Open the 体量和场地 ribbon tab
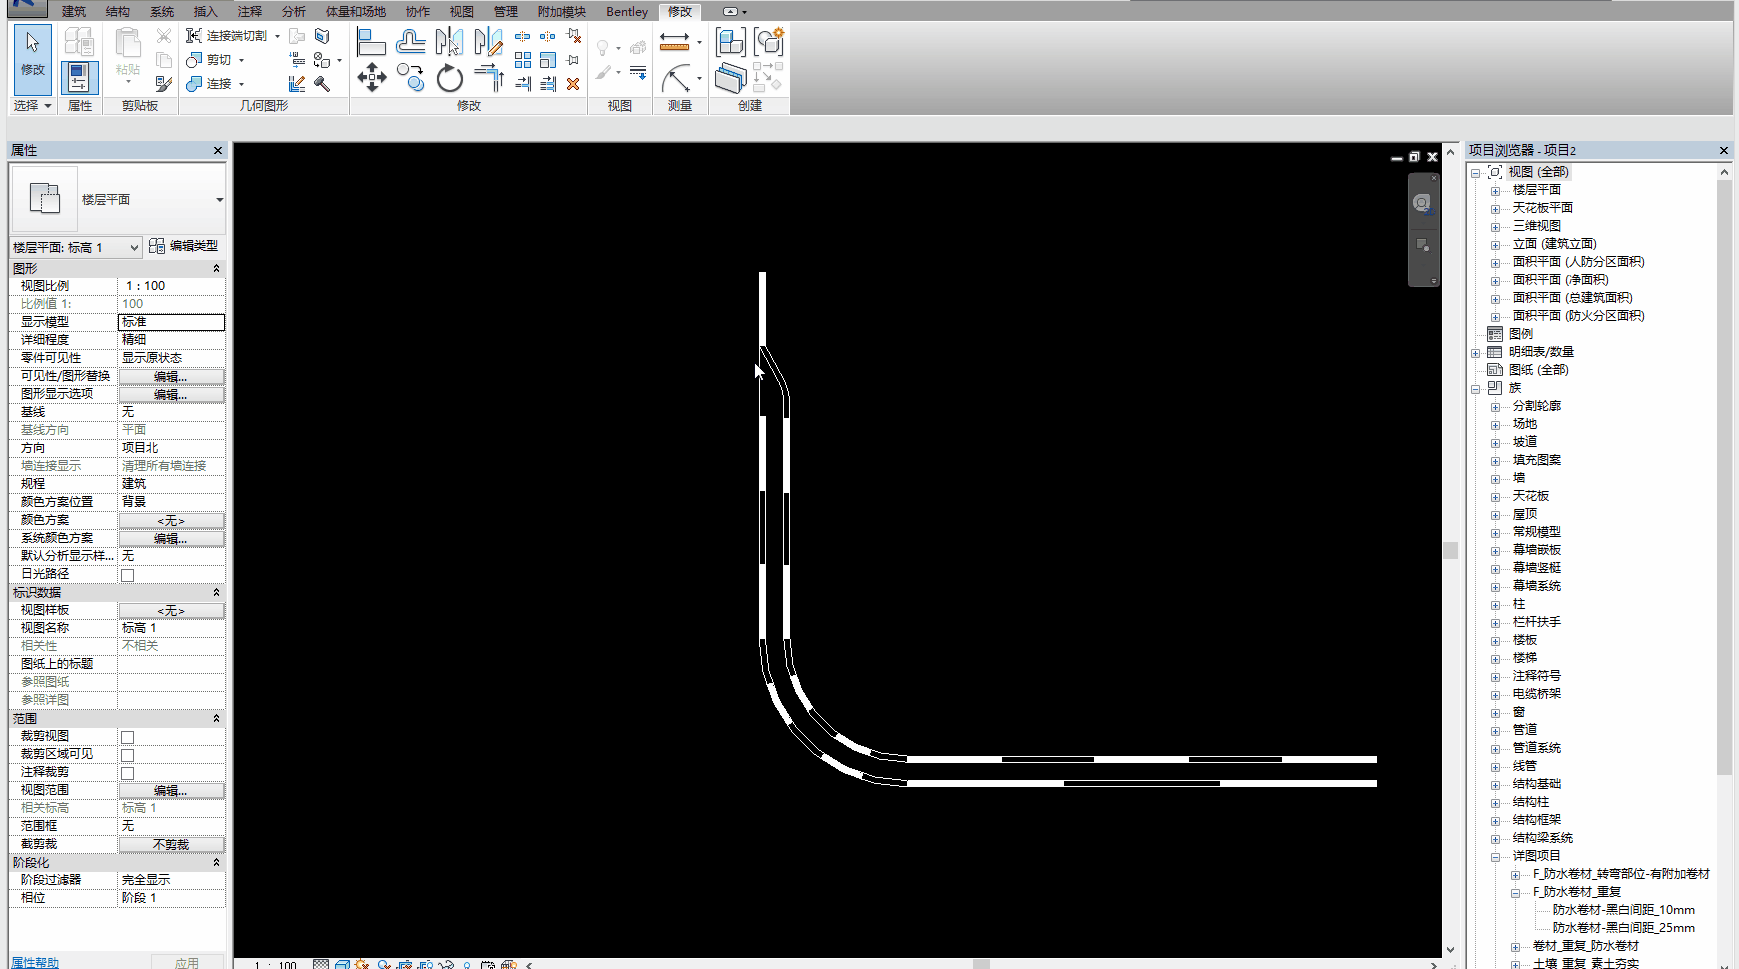The image size is (1739, 969). point(355,12)
